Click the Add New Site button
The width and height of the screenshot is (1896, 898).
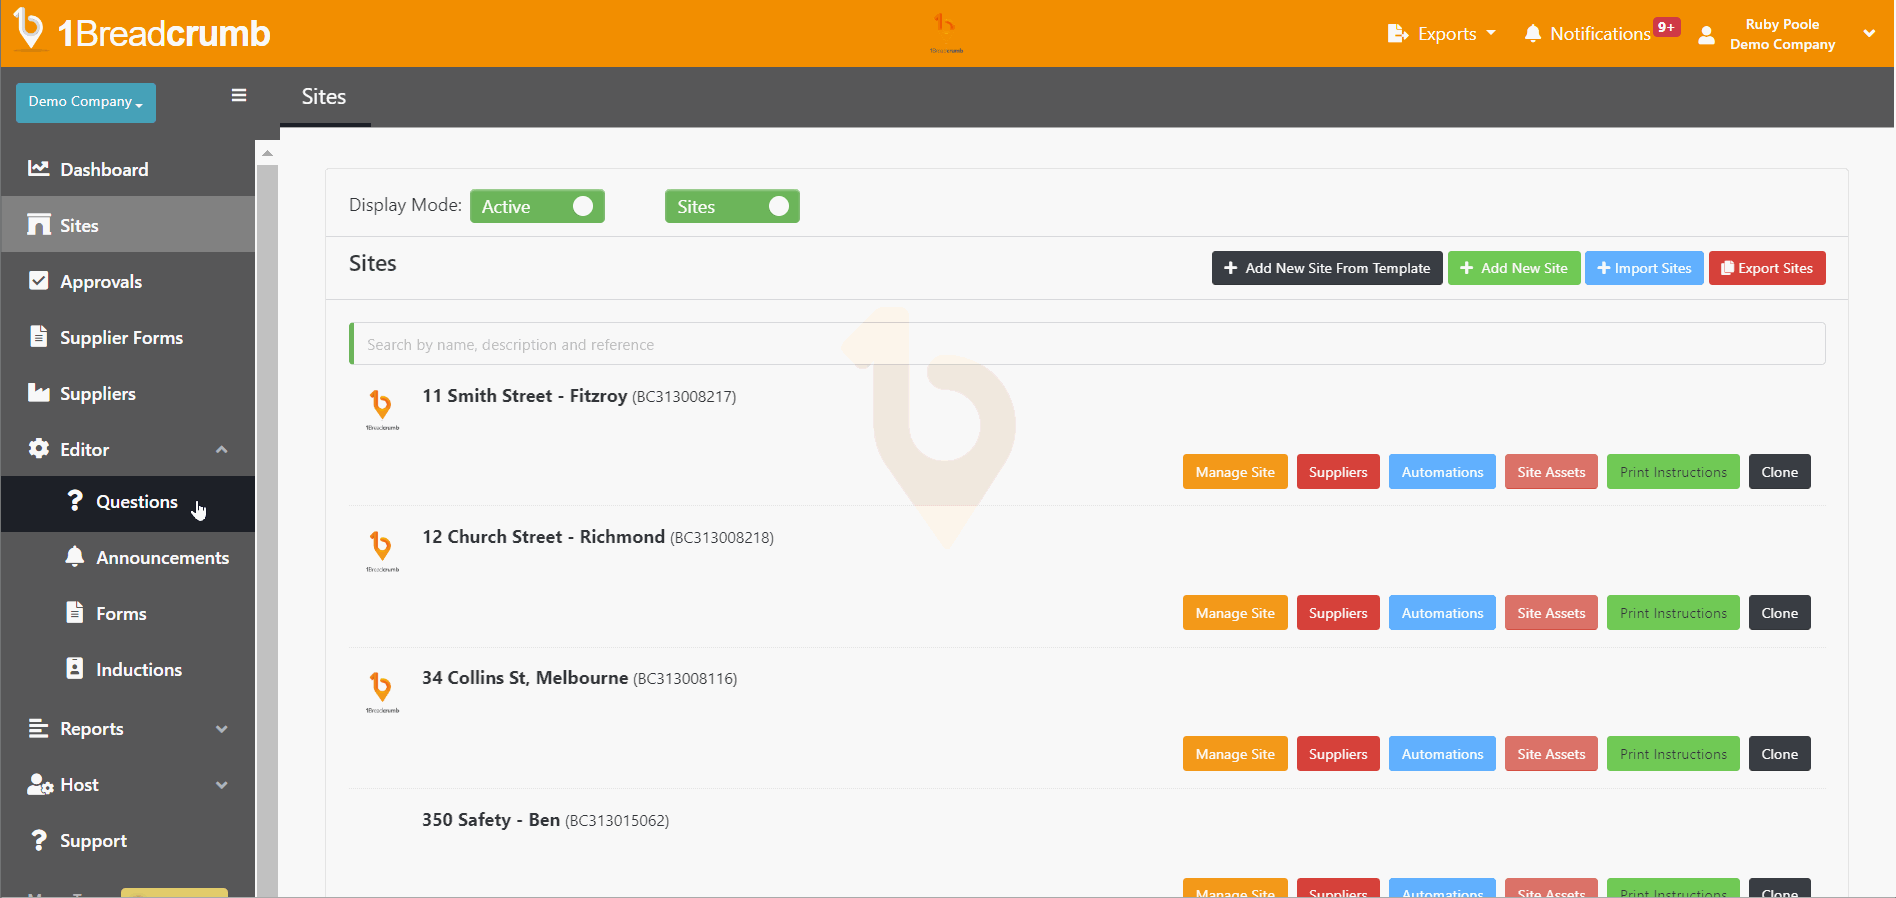pos(1514,268)
